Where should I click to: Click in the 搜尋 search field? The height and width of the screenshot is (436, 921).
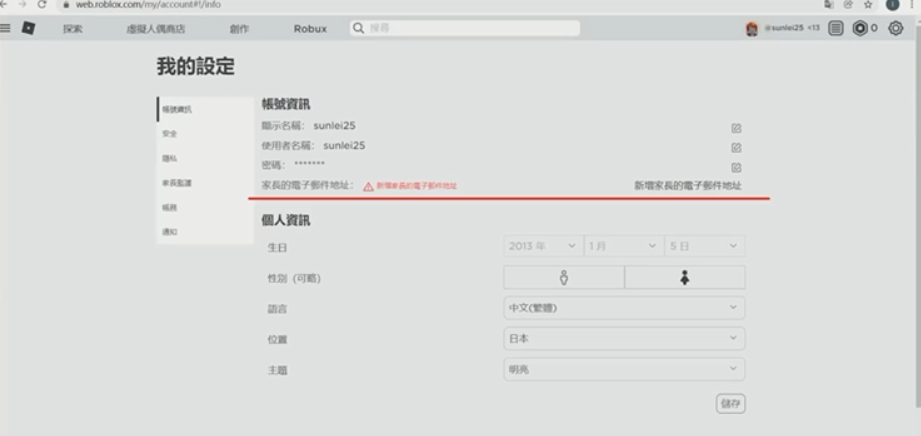pos(465,28)
